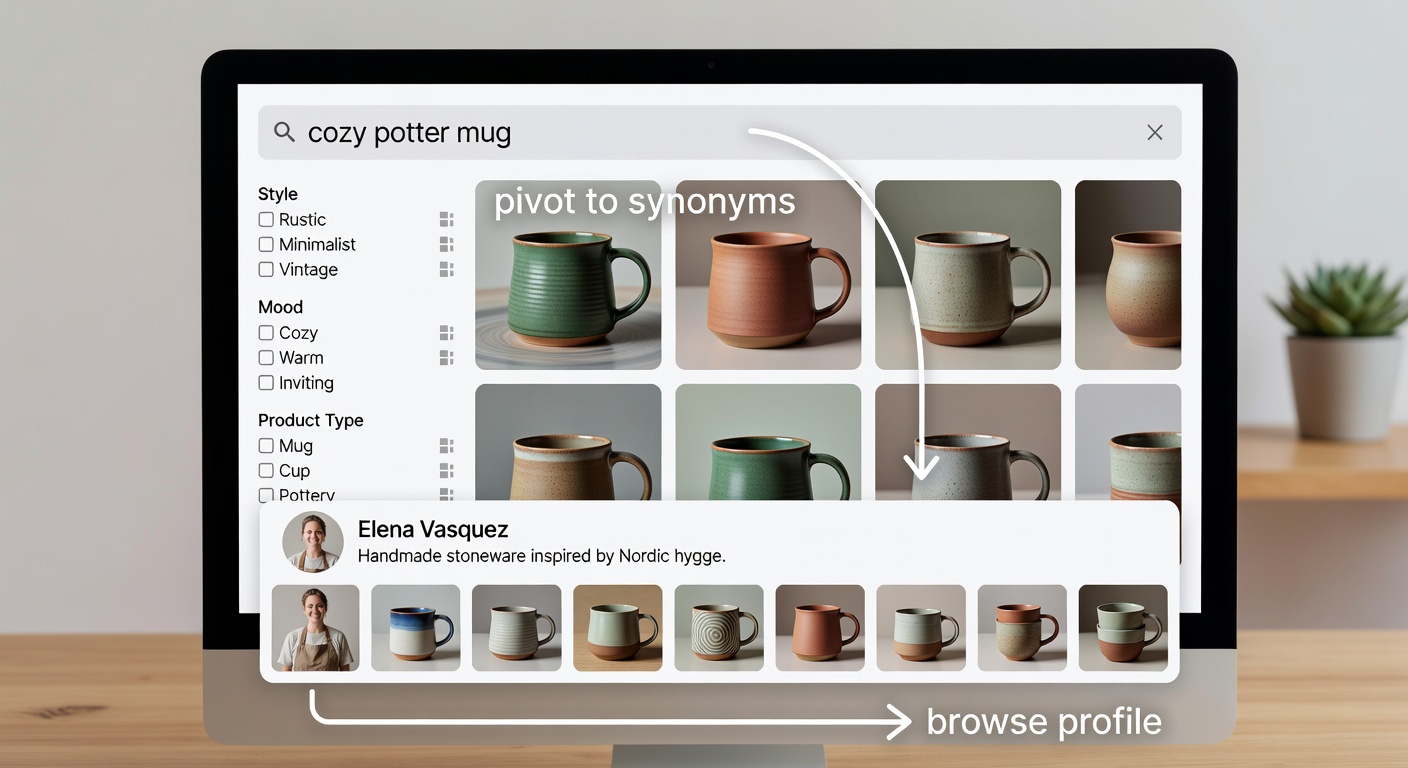Click the grid icon beside Mug
This screenshot has height=768, width=1408.
[446, 445]
